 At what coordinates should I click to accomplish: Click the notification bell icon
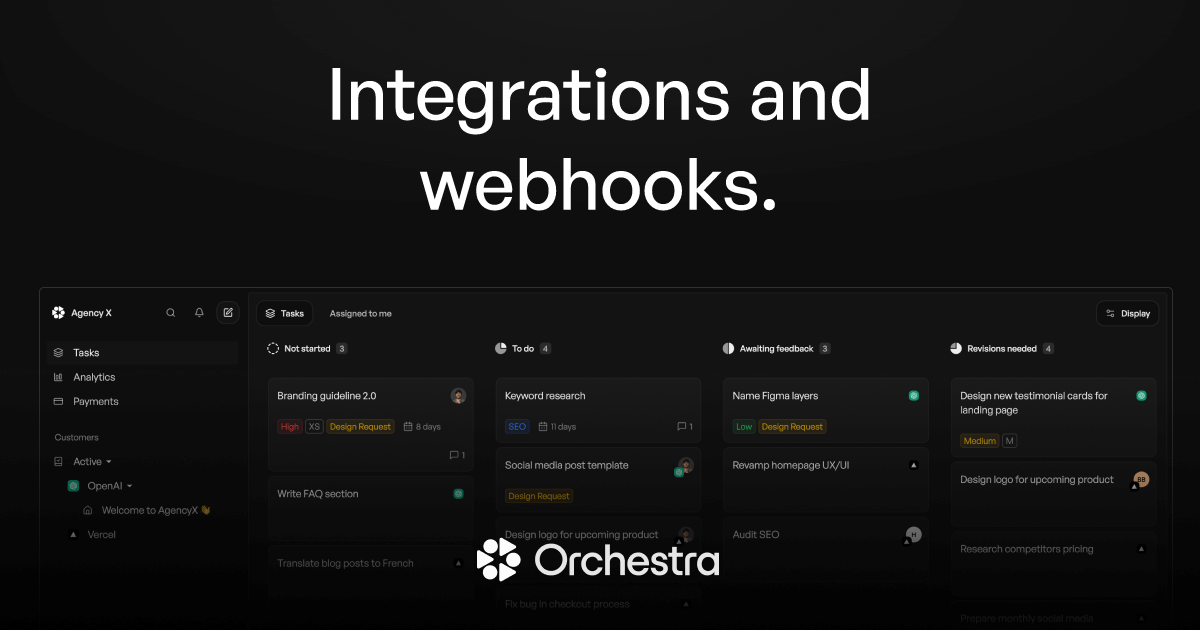pos(199,312)
